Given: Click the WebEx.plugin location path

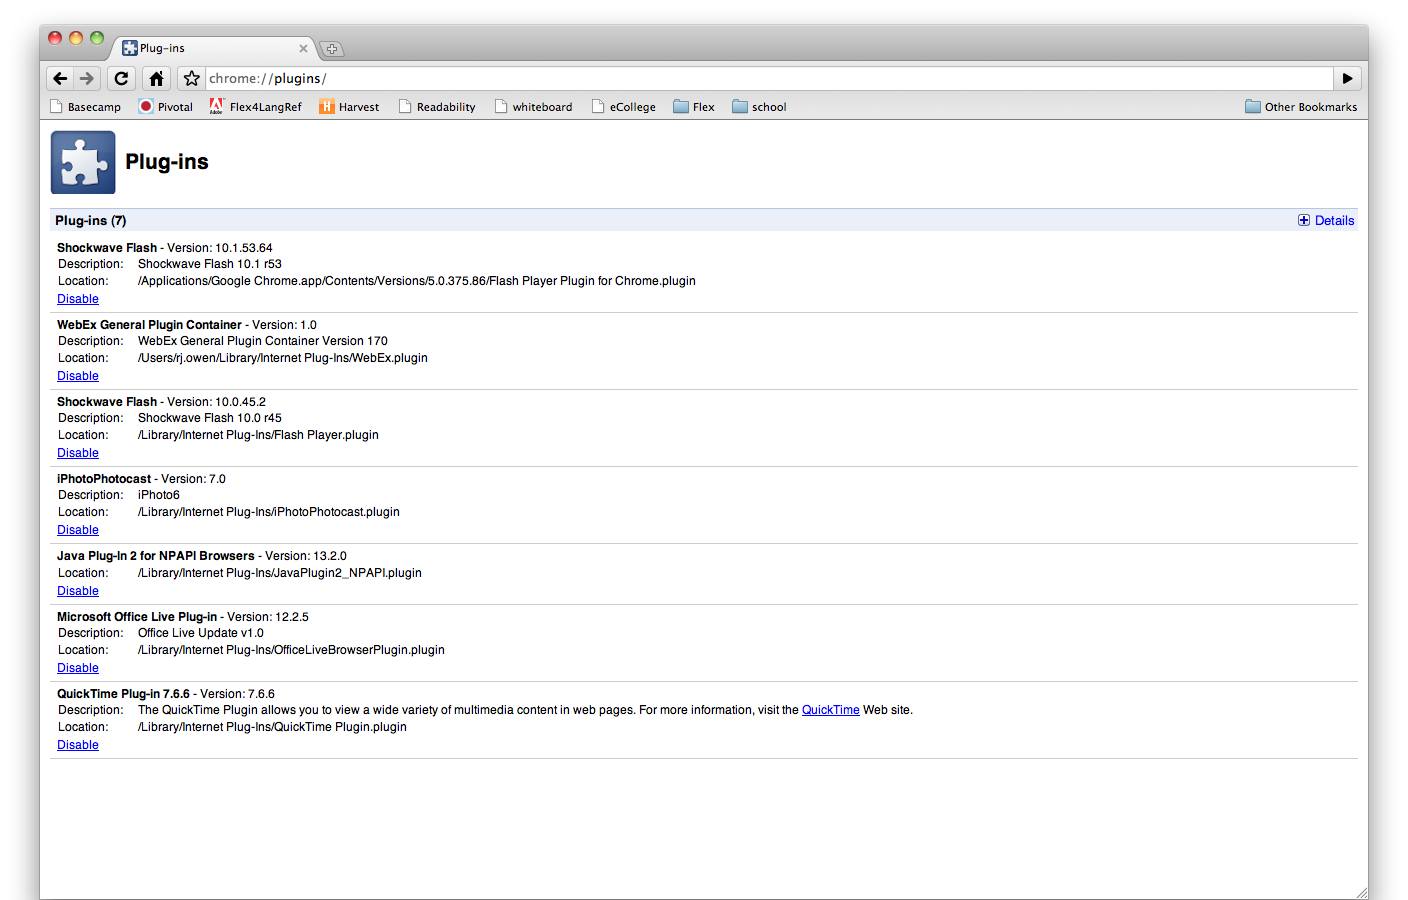Looking at the screenshot, I should tap(283, 358).
